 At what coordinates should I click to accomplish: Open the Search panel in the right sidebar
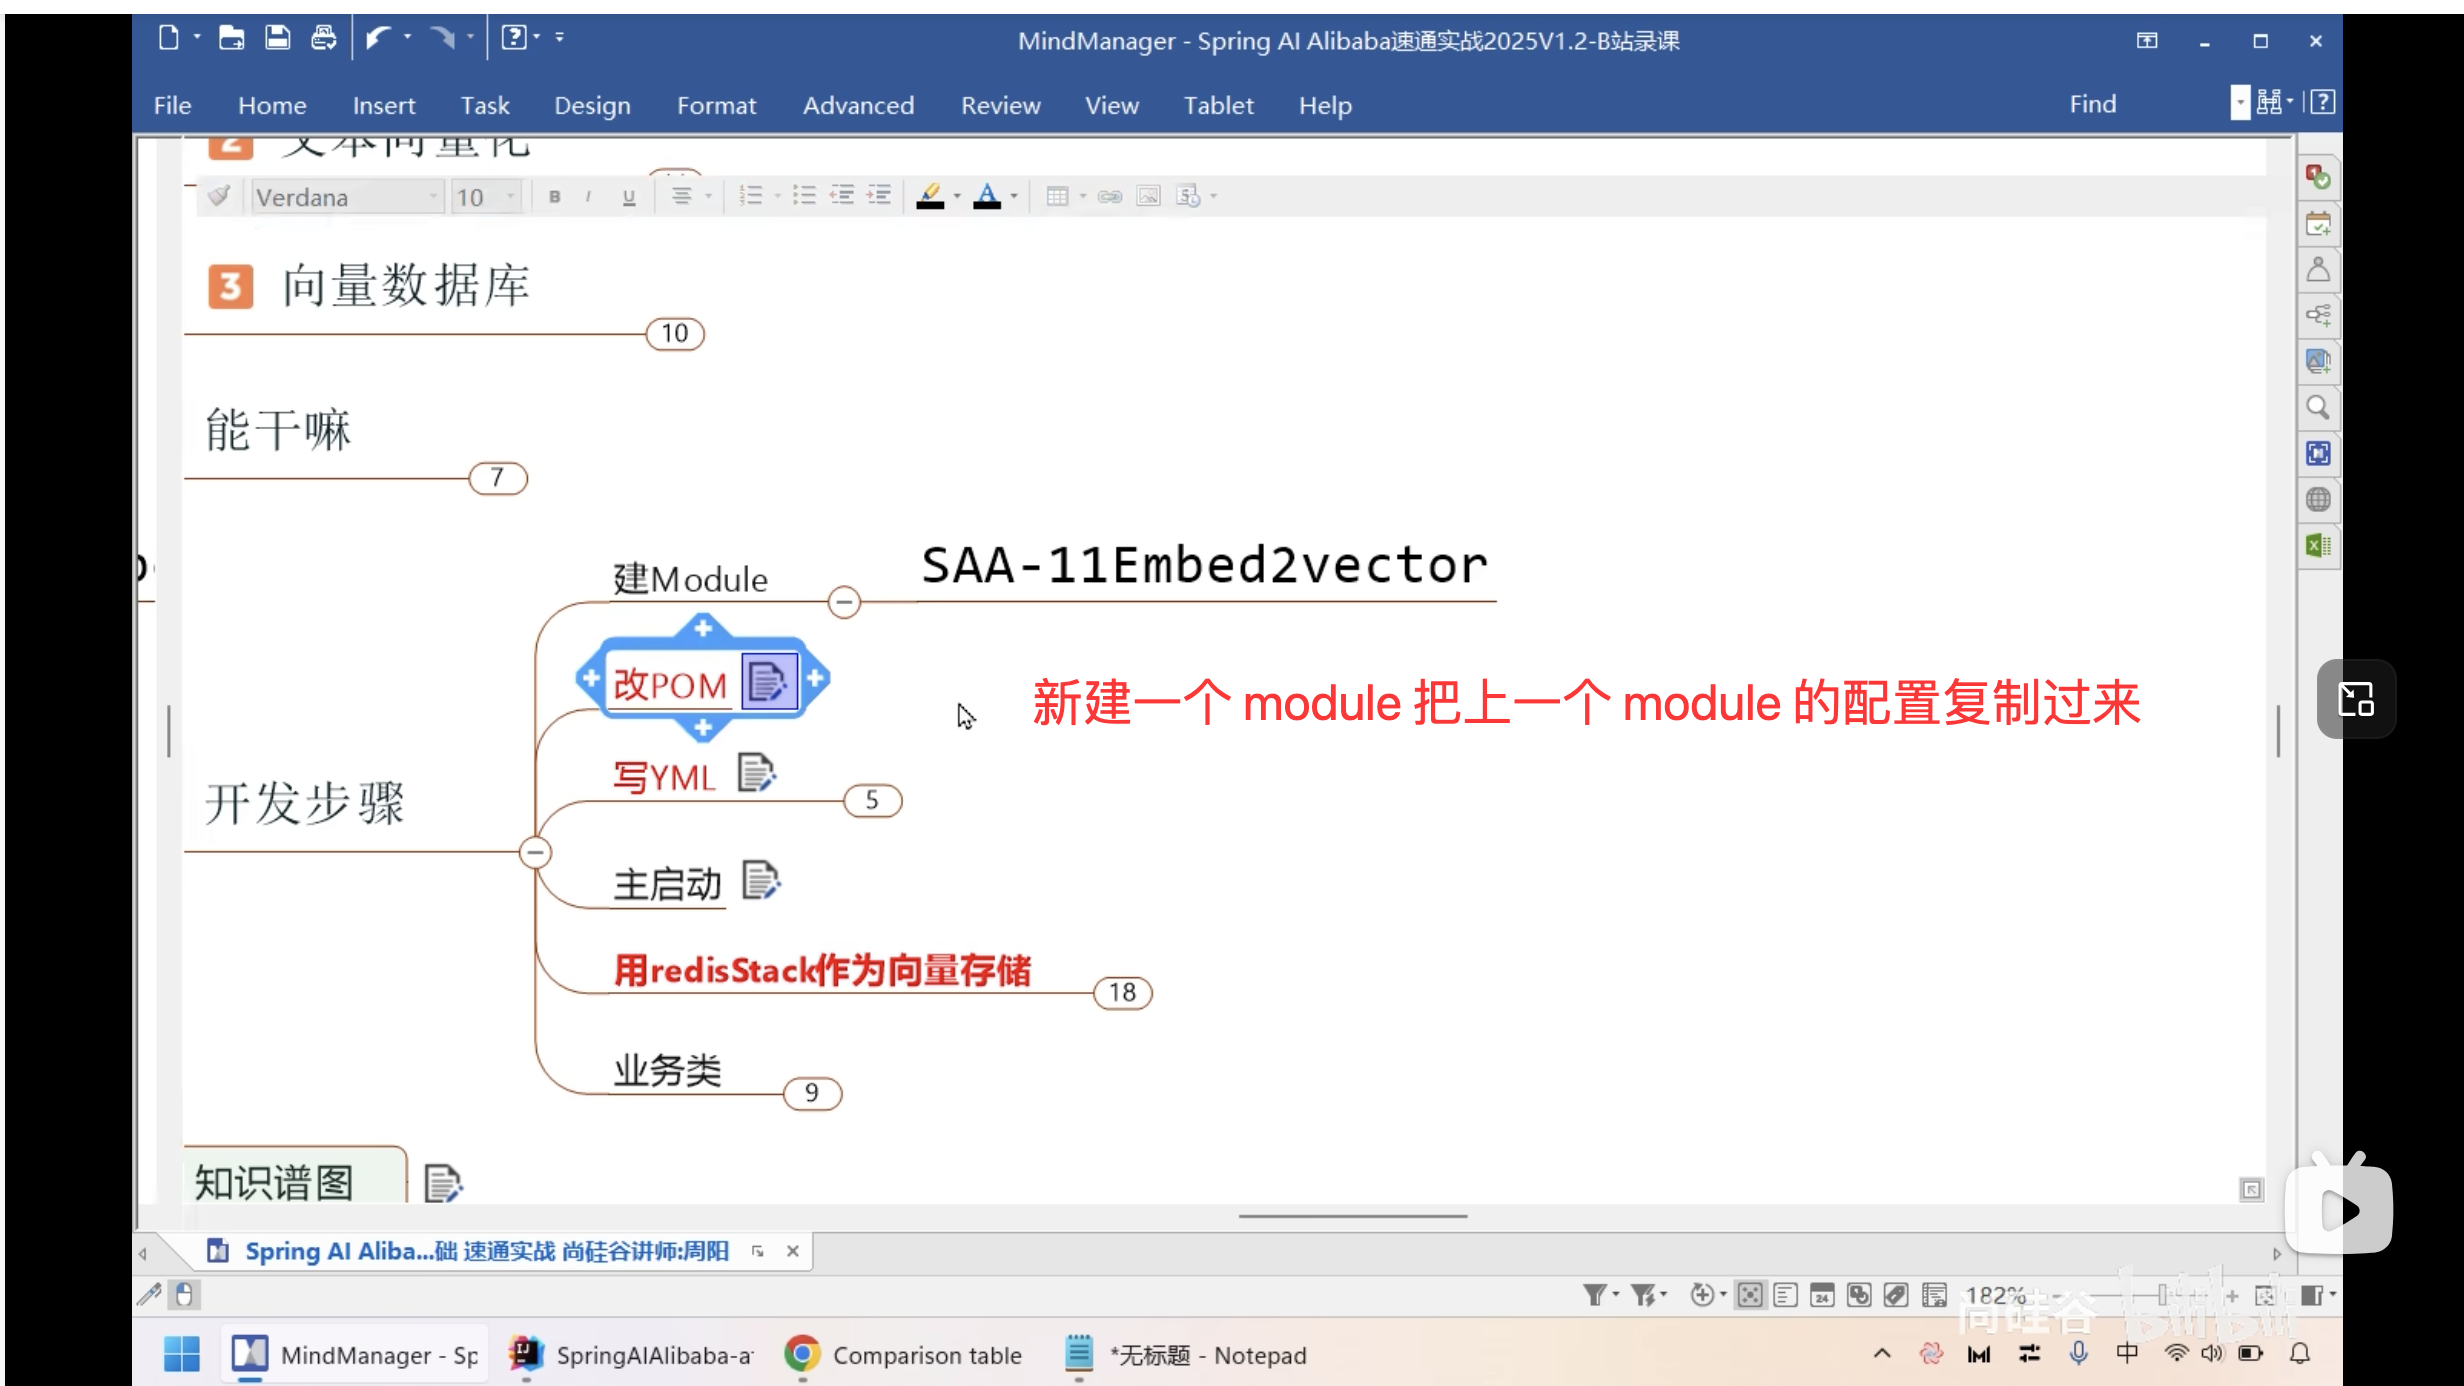pyautogui.click(x=2318, y=407)
